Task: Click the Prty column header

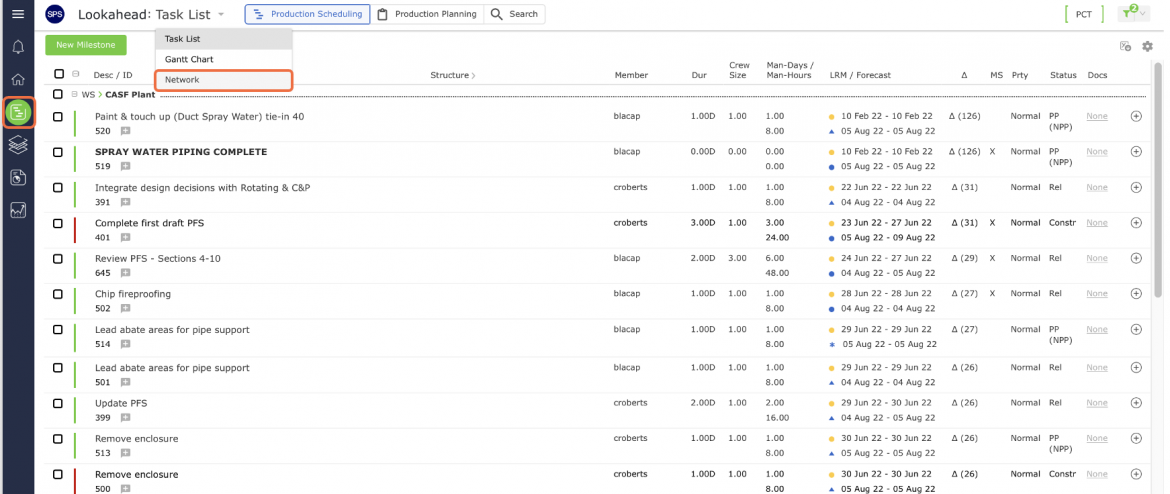Action: (1019, 75)
